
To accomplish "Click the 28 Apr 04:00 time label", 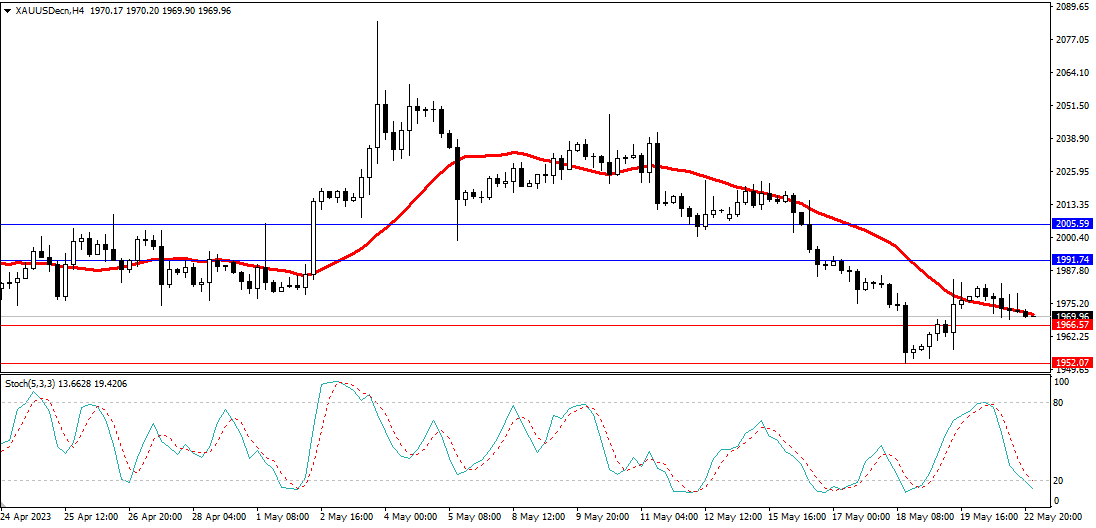I will pyautogui.click(x=218, y=518).
